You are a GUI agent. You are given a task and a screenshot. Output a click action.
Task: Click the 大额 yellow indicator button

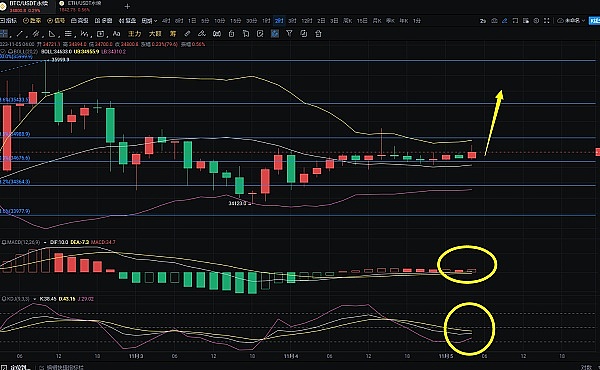click(155, 34)
